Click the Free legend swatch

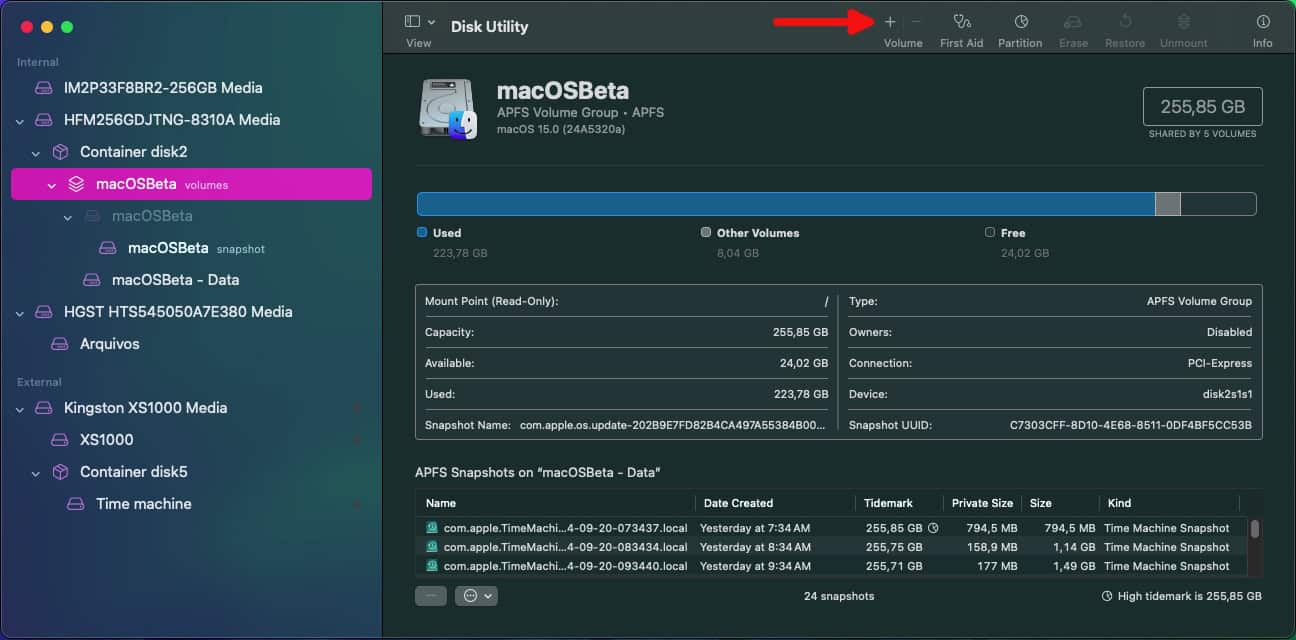[x=990, y=232]
